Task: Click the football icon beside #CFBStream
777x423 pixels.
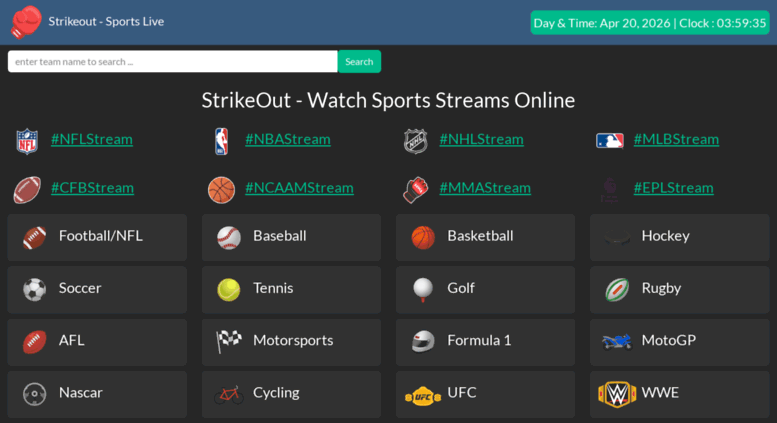Action: [x=27, y=190]
